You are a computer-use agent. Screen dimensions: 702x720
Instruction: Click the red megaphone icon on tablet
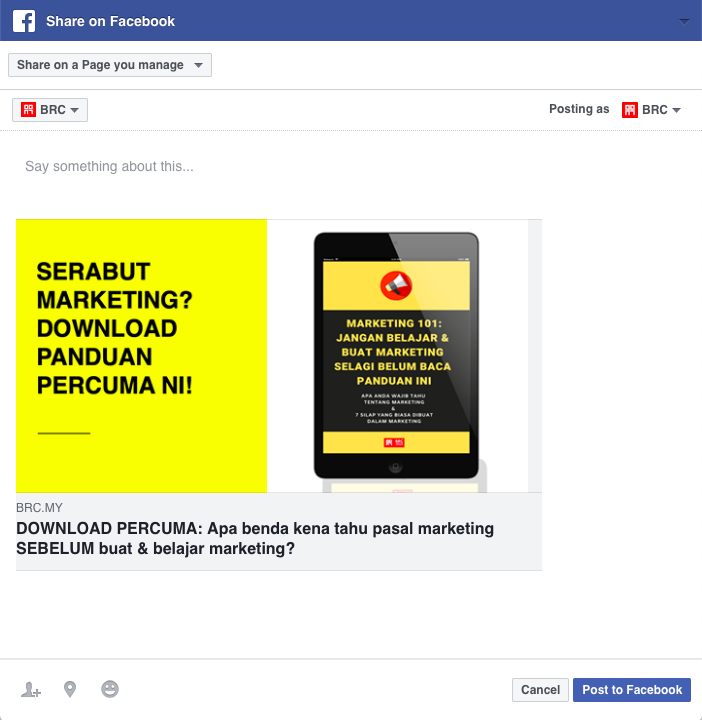tap(396, 285)
